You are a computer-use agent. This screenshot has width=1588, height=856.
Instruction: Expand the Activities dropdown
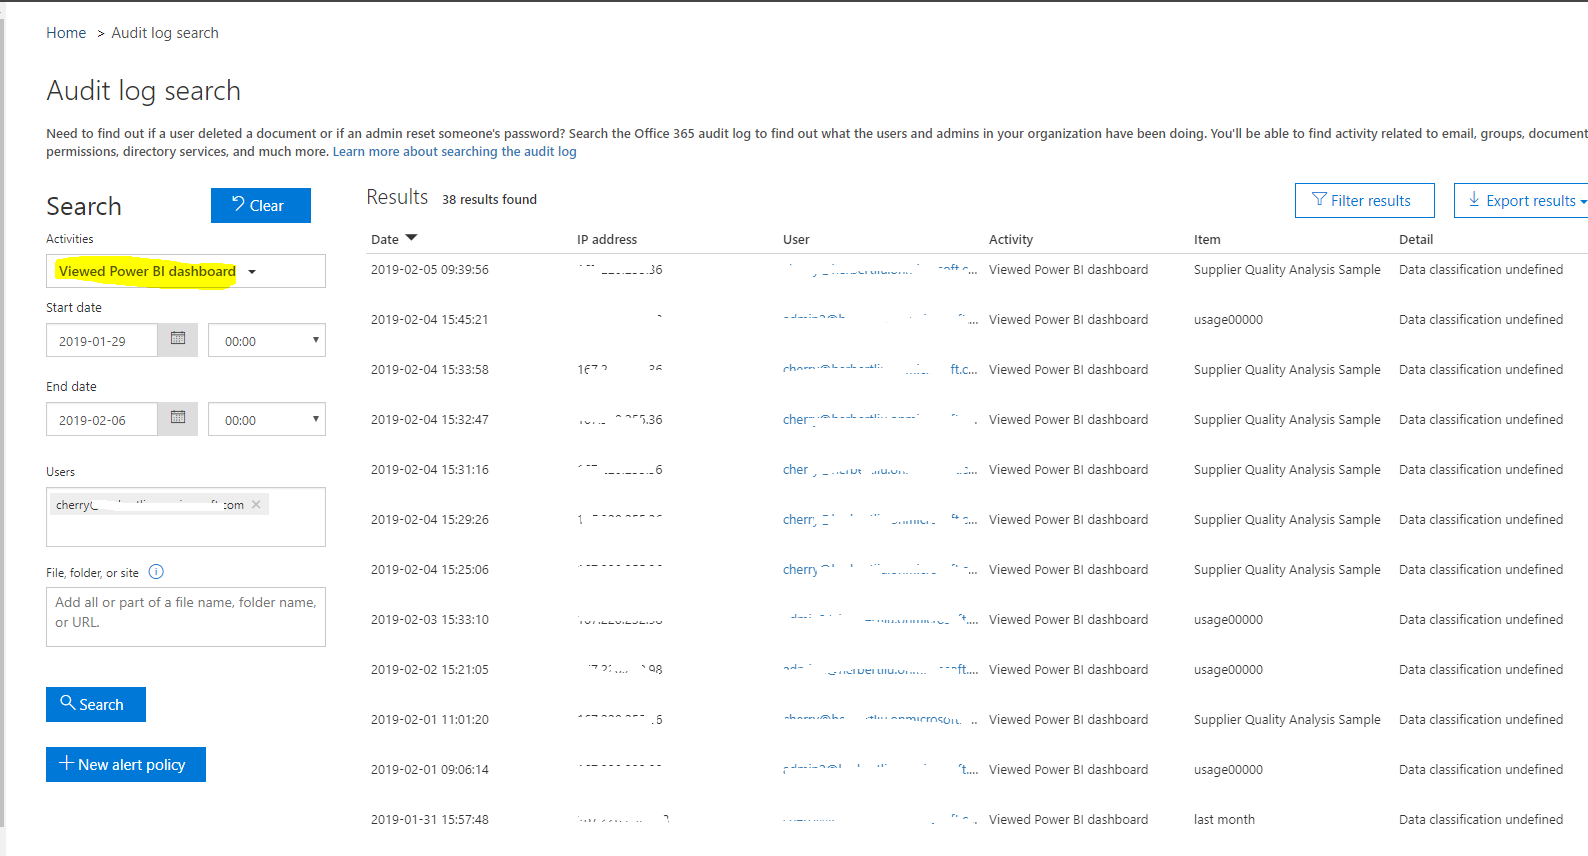[x=186, y=271]
